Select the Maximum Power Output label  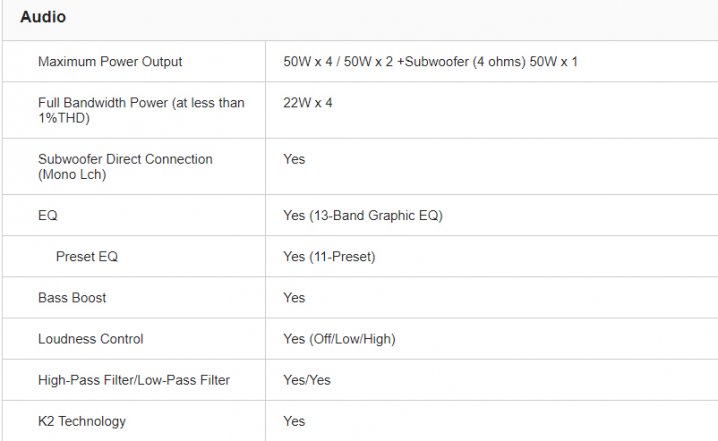click(110, 62)
